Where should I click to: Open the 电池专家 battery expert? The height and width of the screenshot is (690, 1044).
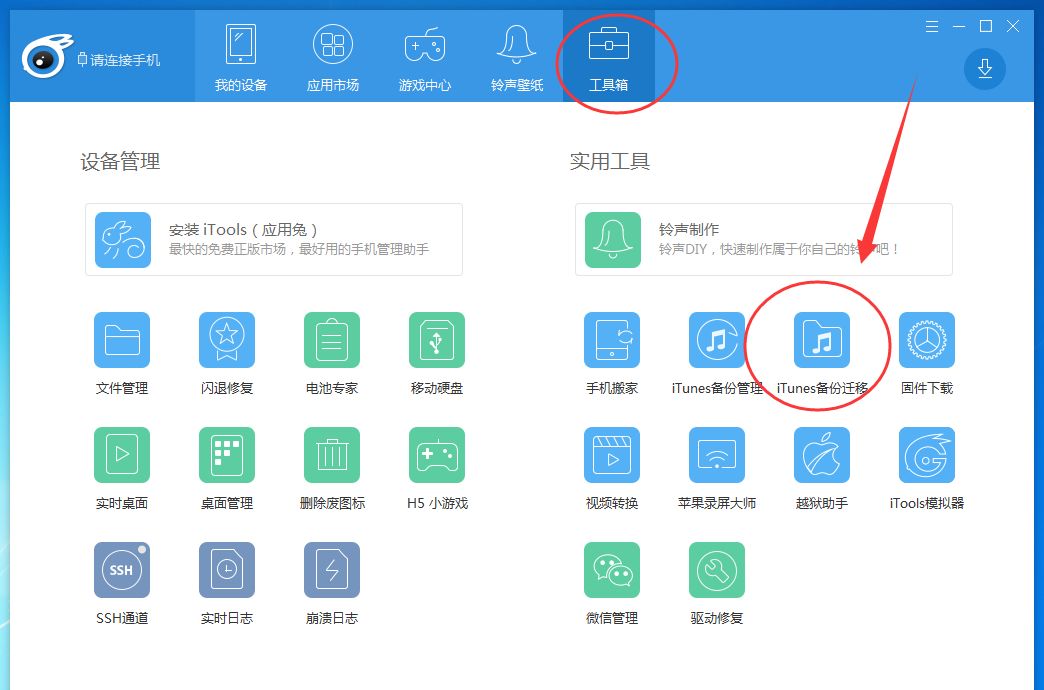(x=332, y=341)
